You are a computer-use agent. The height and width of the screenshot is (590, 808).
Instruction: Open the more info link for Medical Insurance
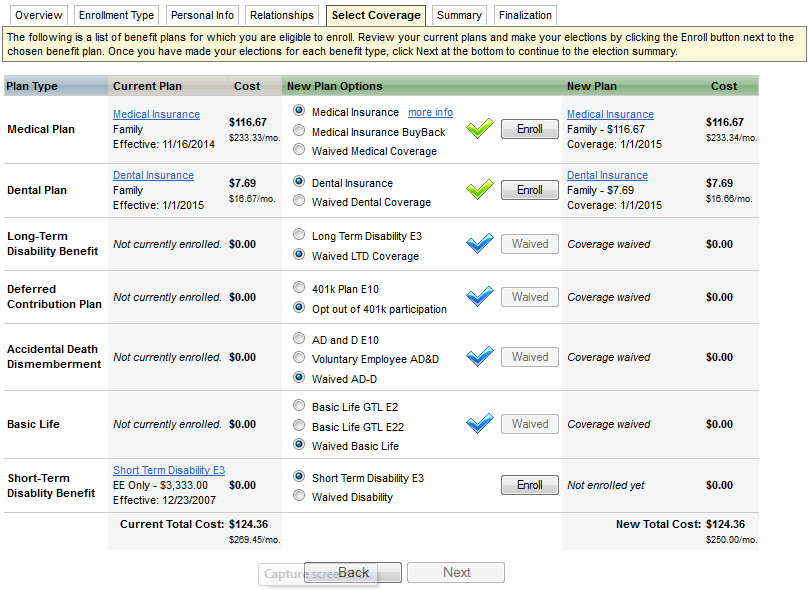point(430,113)
